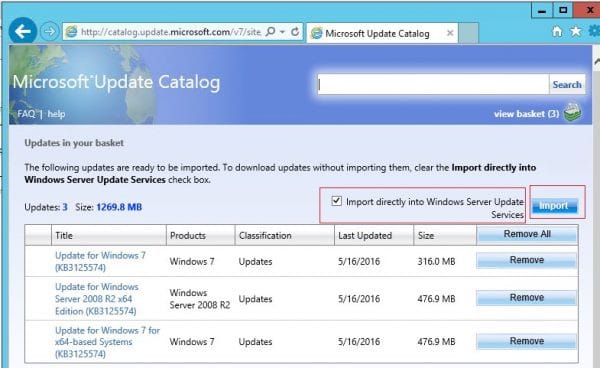This screenshot has width=600, height=368.
Task: Close the Microsoft Update Catalog tab
Action: [x=450, y=33]
